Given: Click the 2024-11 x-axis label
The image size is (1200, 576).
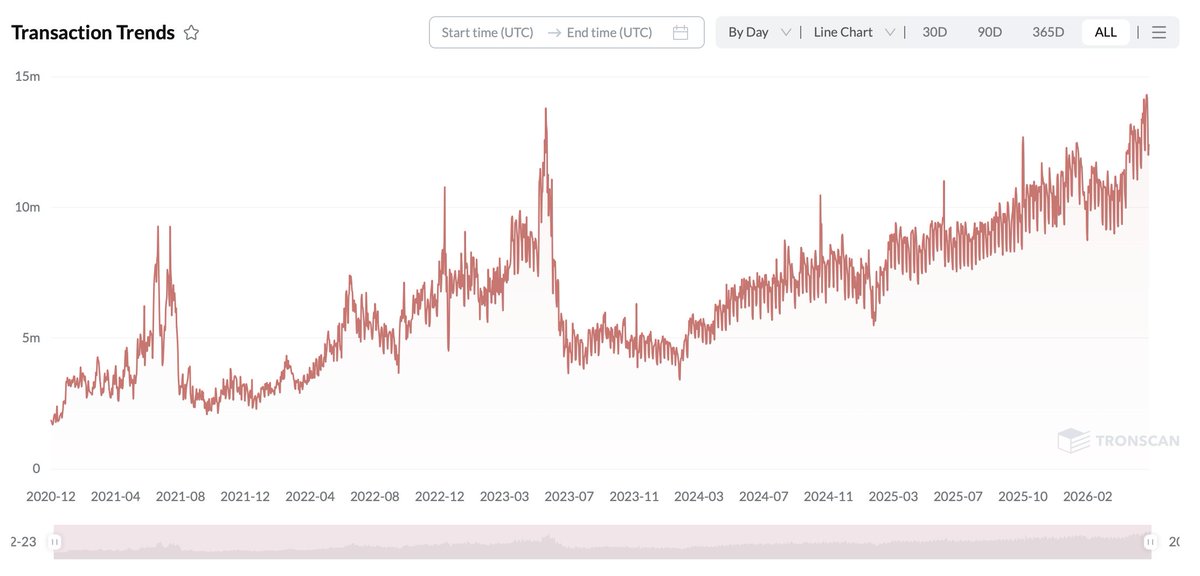Looking at the screenshot, I should pos(829,496).
